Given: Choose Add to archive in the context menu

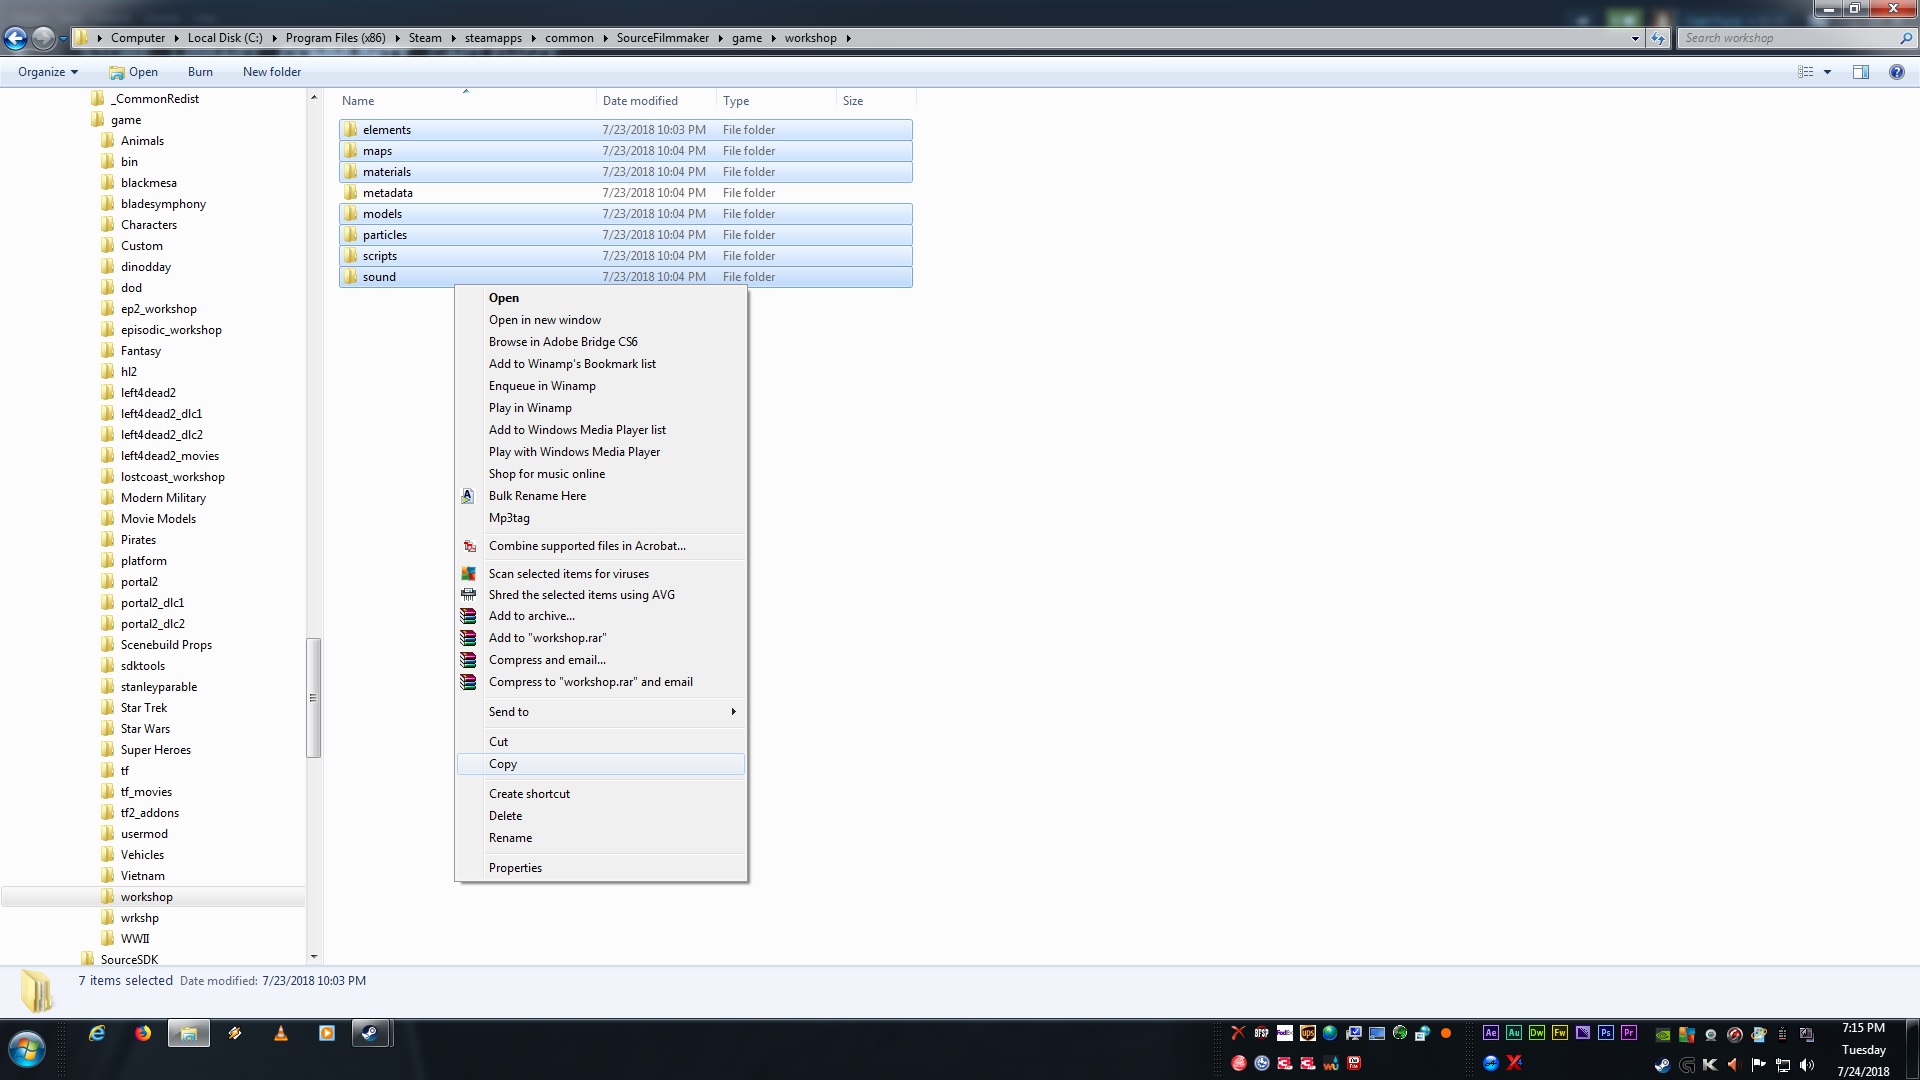Looking at the screenshot, I should pos(531,616).
